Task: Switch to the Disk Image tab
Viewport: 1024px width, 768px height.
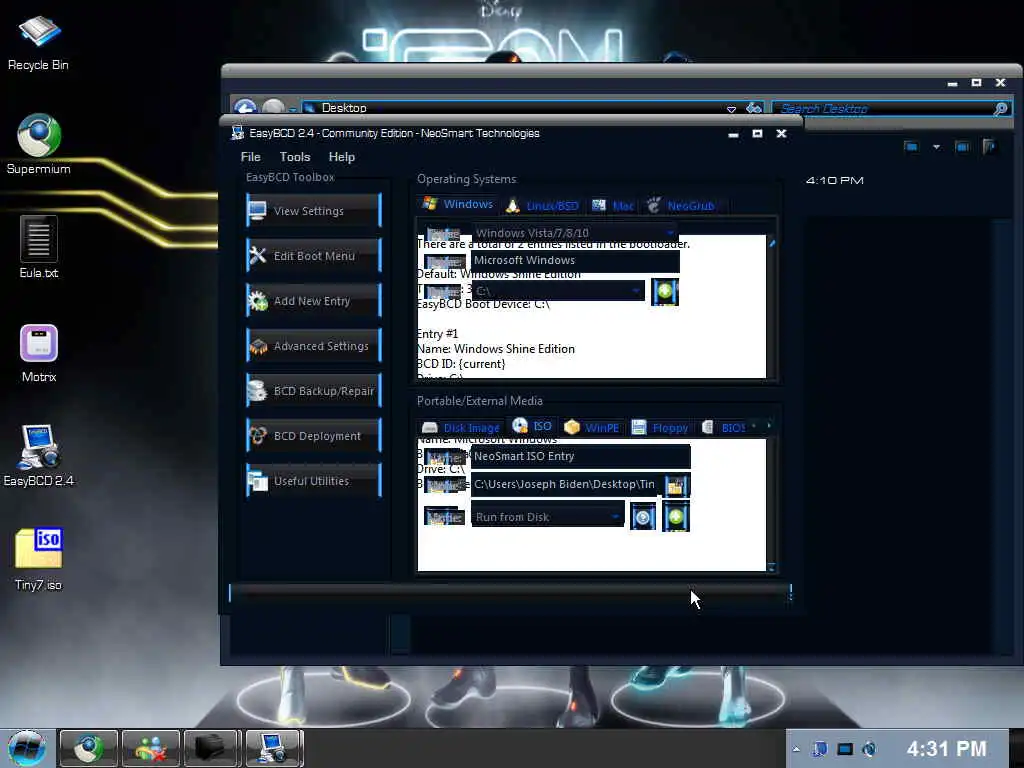Action: [x=460, y=428]
